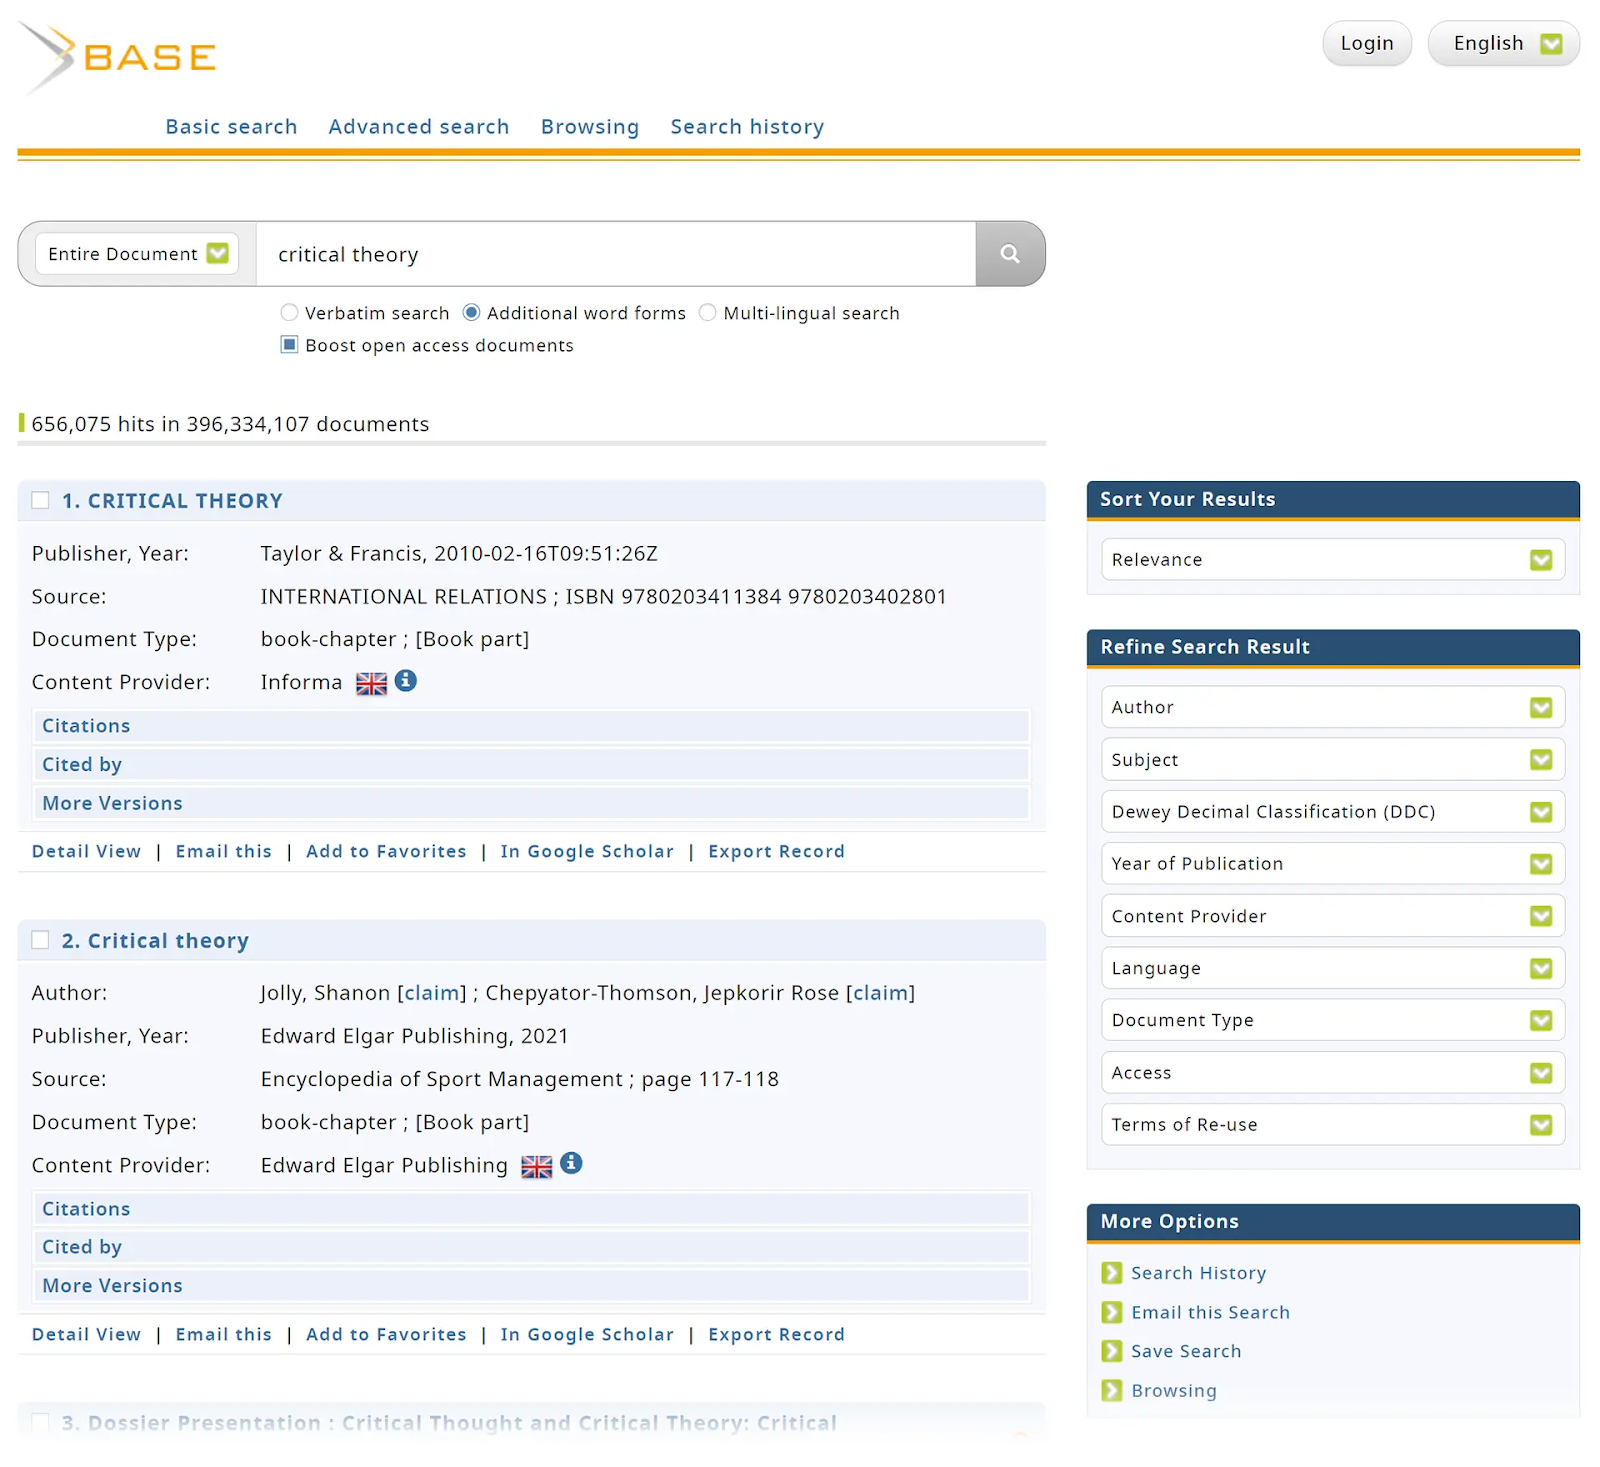Open the info icon next to Informa

[406, 681]
